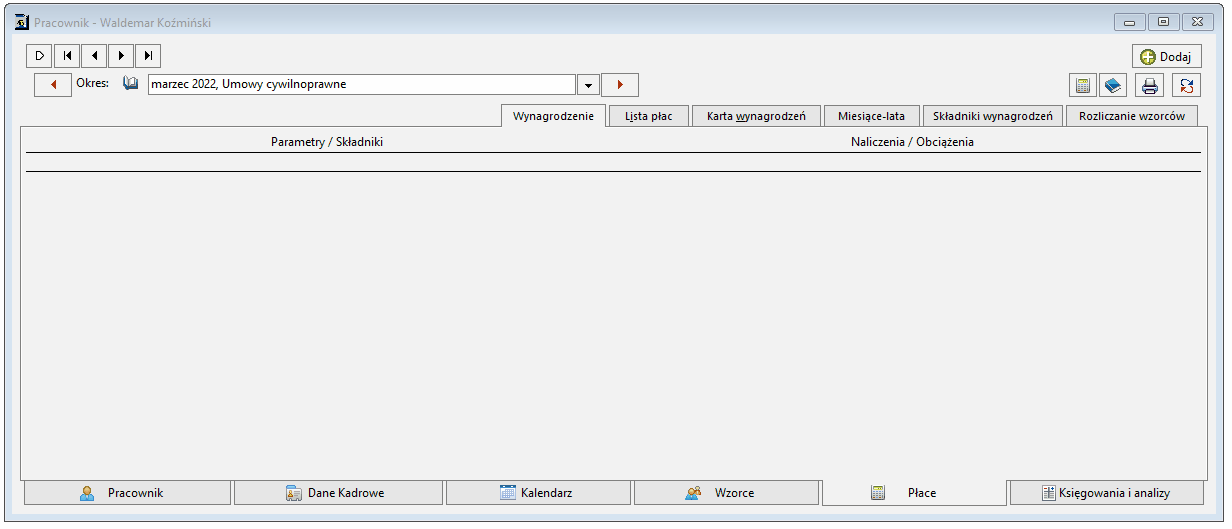Open the Karta wynagrodzeń tab

[756, 116]
